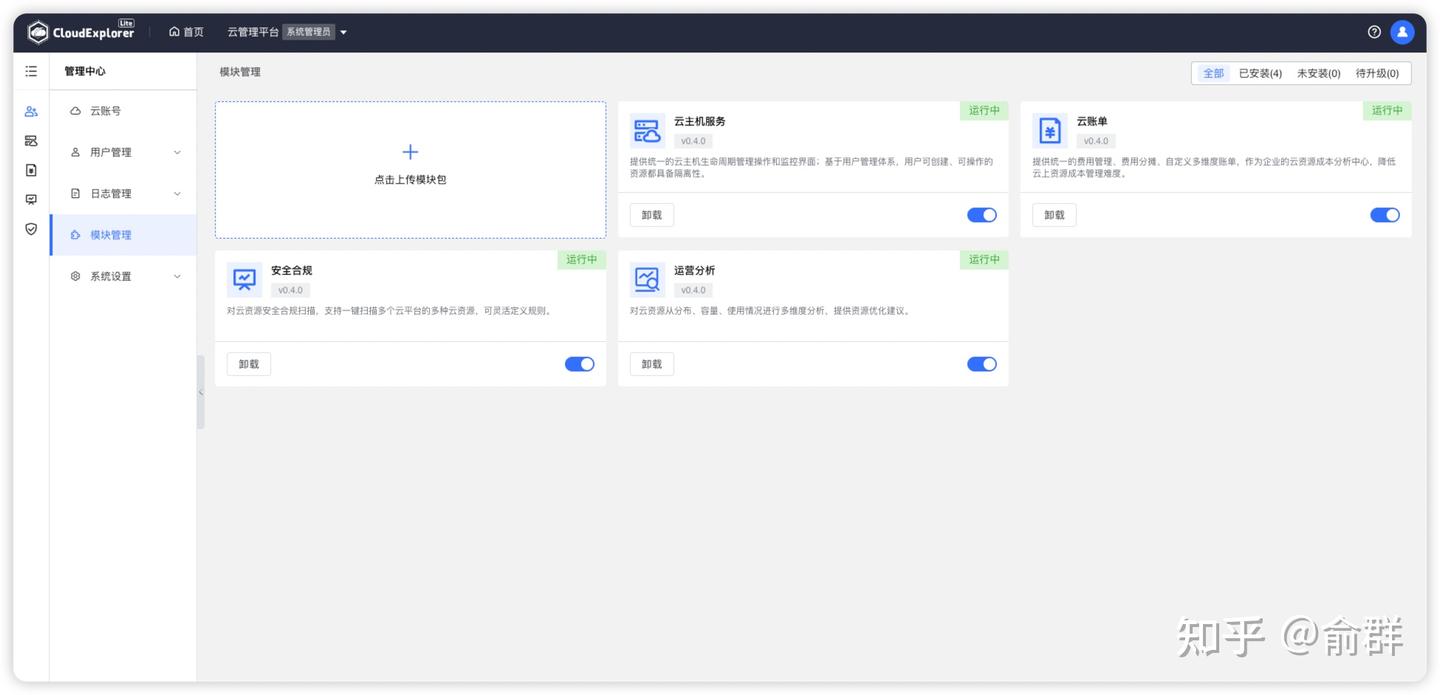Toggle the hamburger menu icon in sidebar
Viewport: 1440px width, 695px height.
(31, 71)
